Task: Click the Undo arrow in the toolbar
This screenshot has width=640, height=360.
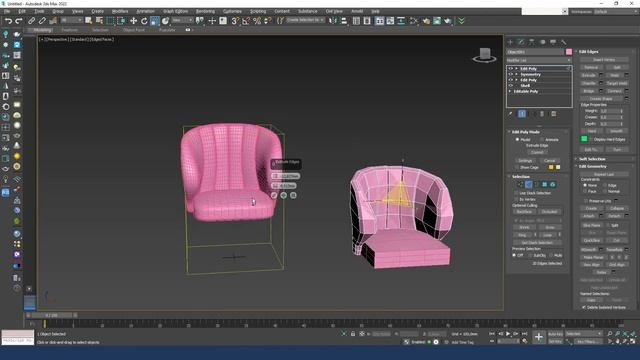Action: (x=8, y=21)
